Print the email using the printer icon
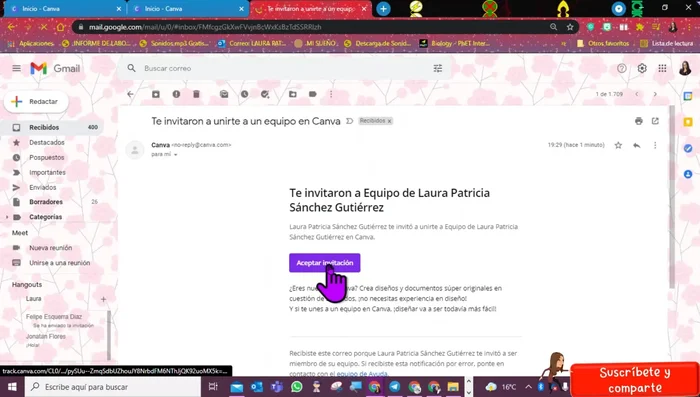Image resolution: width=700 pixels, height=397 pixels. tap(639, 121)
